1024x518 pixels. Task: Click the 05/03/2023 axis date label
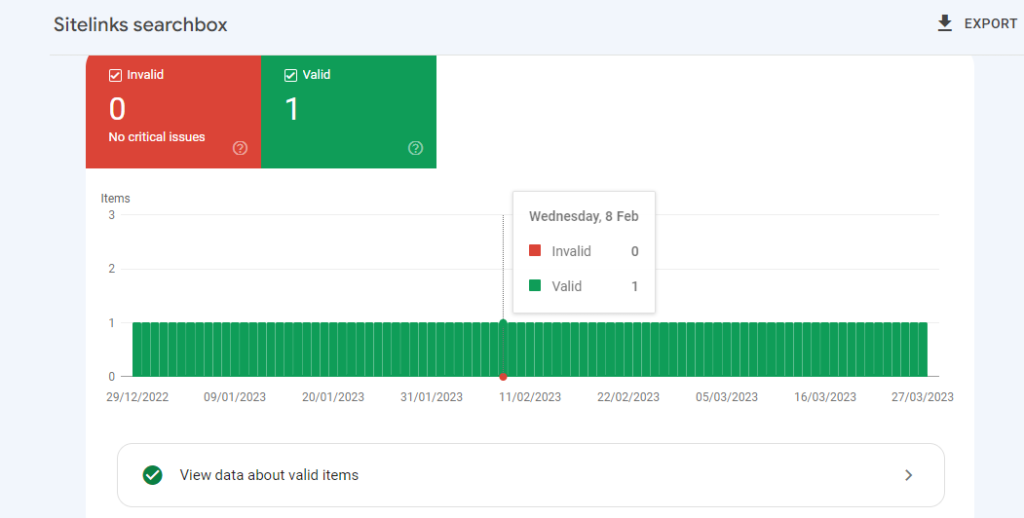(726, 397)
